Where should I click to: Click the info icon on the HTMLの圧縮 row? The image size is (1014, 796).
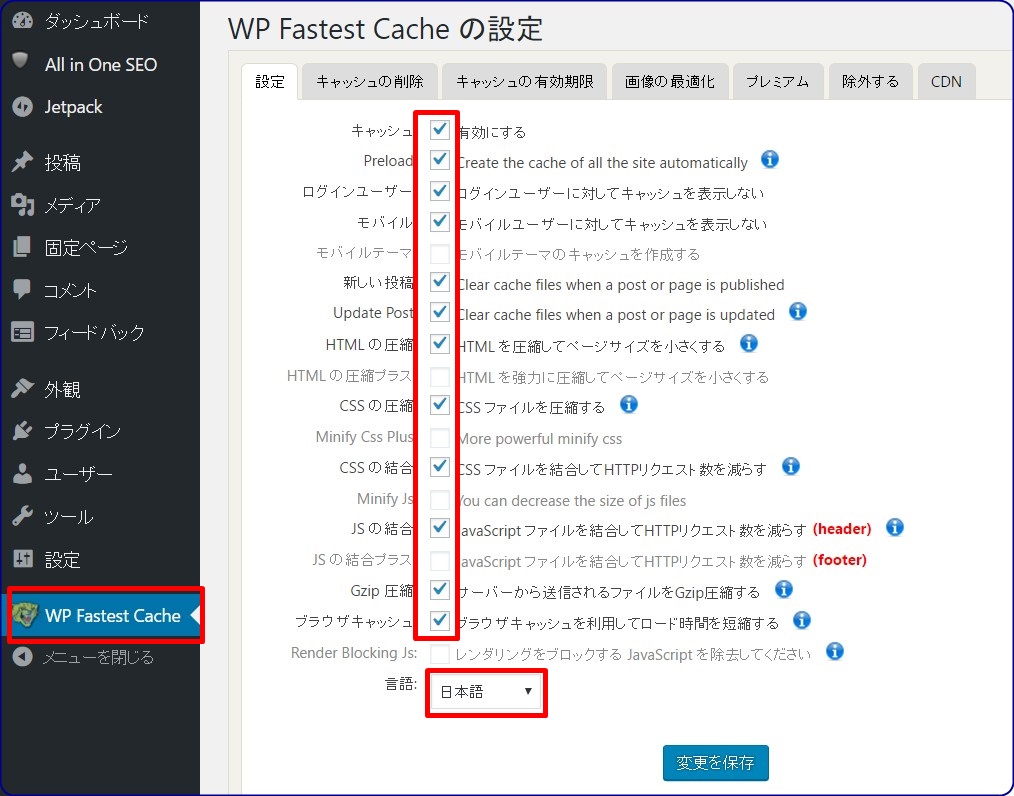click(749, 343)
